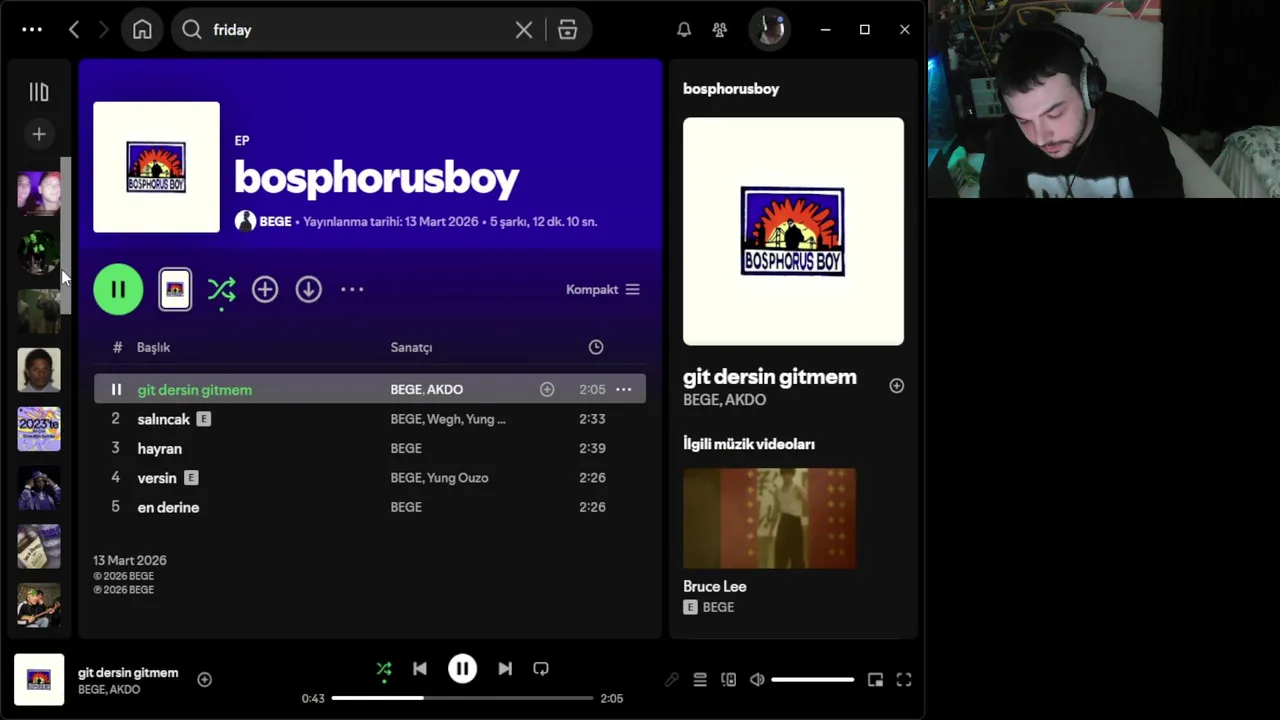Open the mini player
The width and height of the screenshot is (1280, 720).
pyautogui.click(x=875, y=680)
